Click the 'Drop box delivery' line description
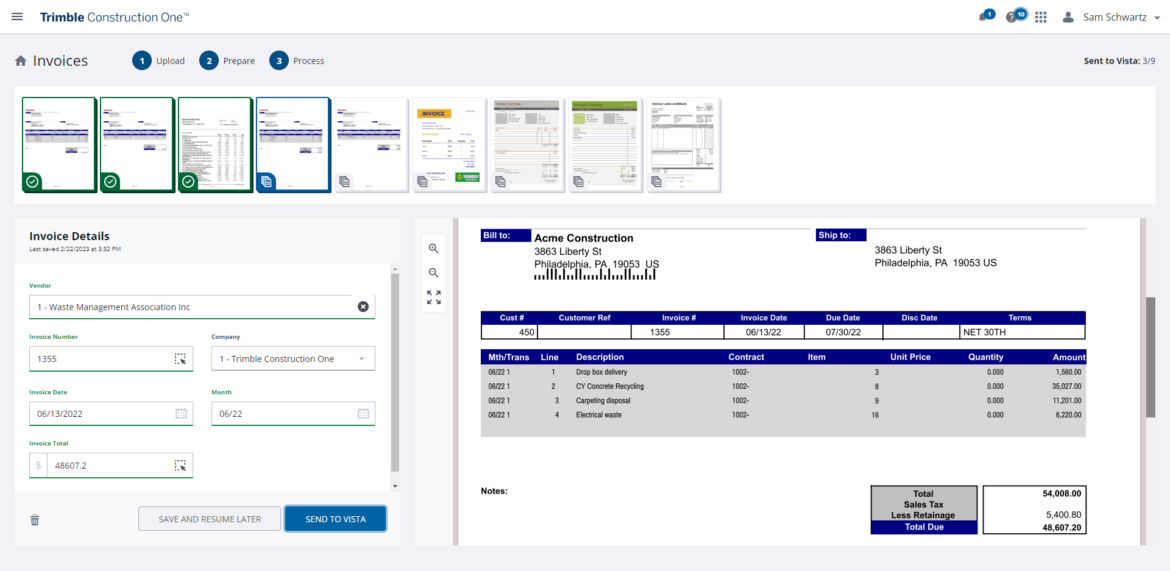The height and width of the screenshot is (571, 1170). pos(601,372)
